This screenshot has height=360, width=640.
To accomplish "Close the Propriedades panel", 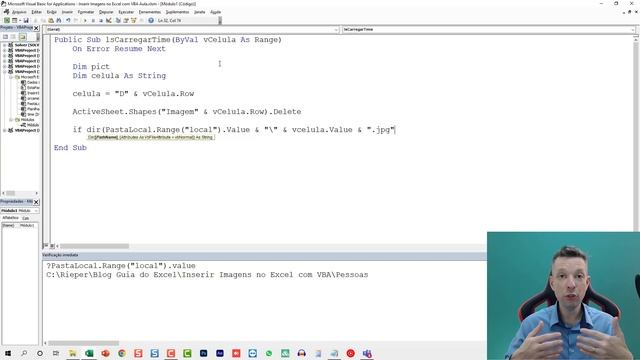I will point(36,202).
